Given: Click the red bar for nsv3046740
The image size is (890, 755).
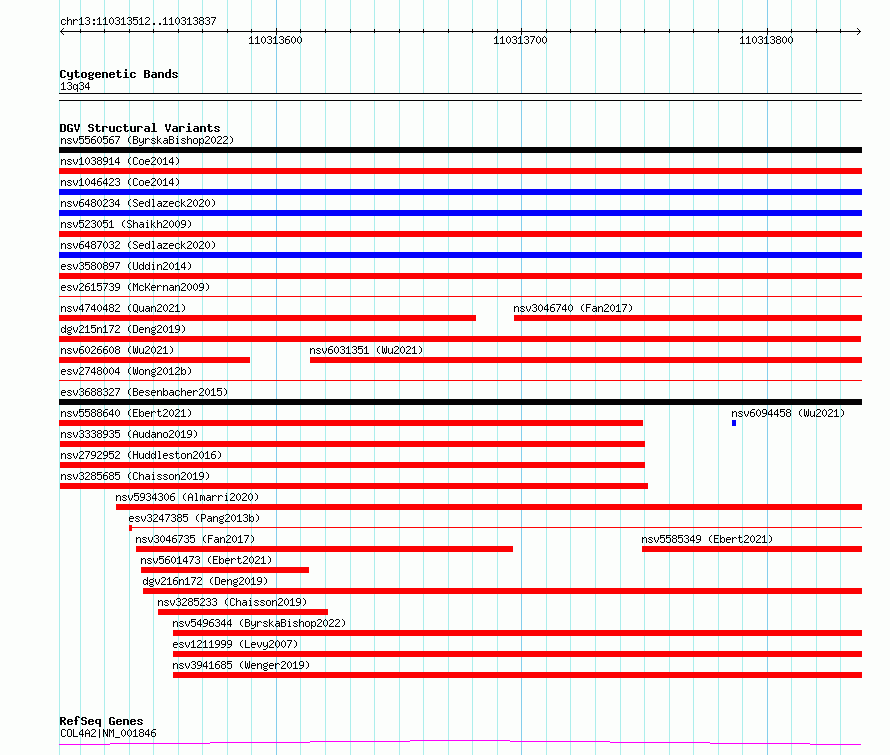Looking at the screenshot, I should point(688,318).
